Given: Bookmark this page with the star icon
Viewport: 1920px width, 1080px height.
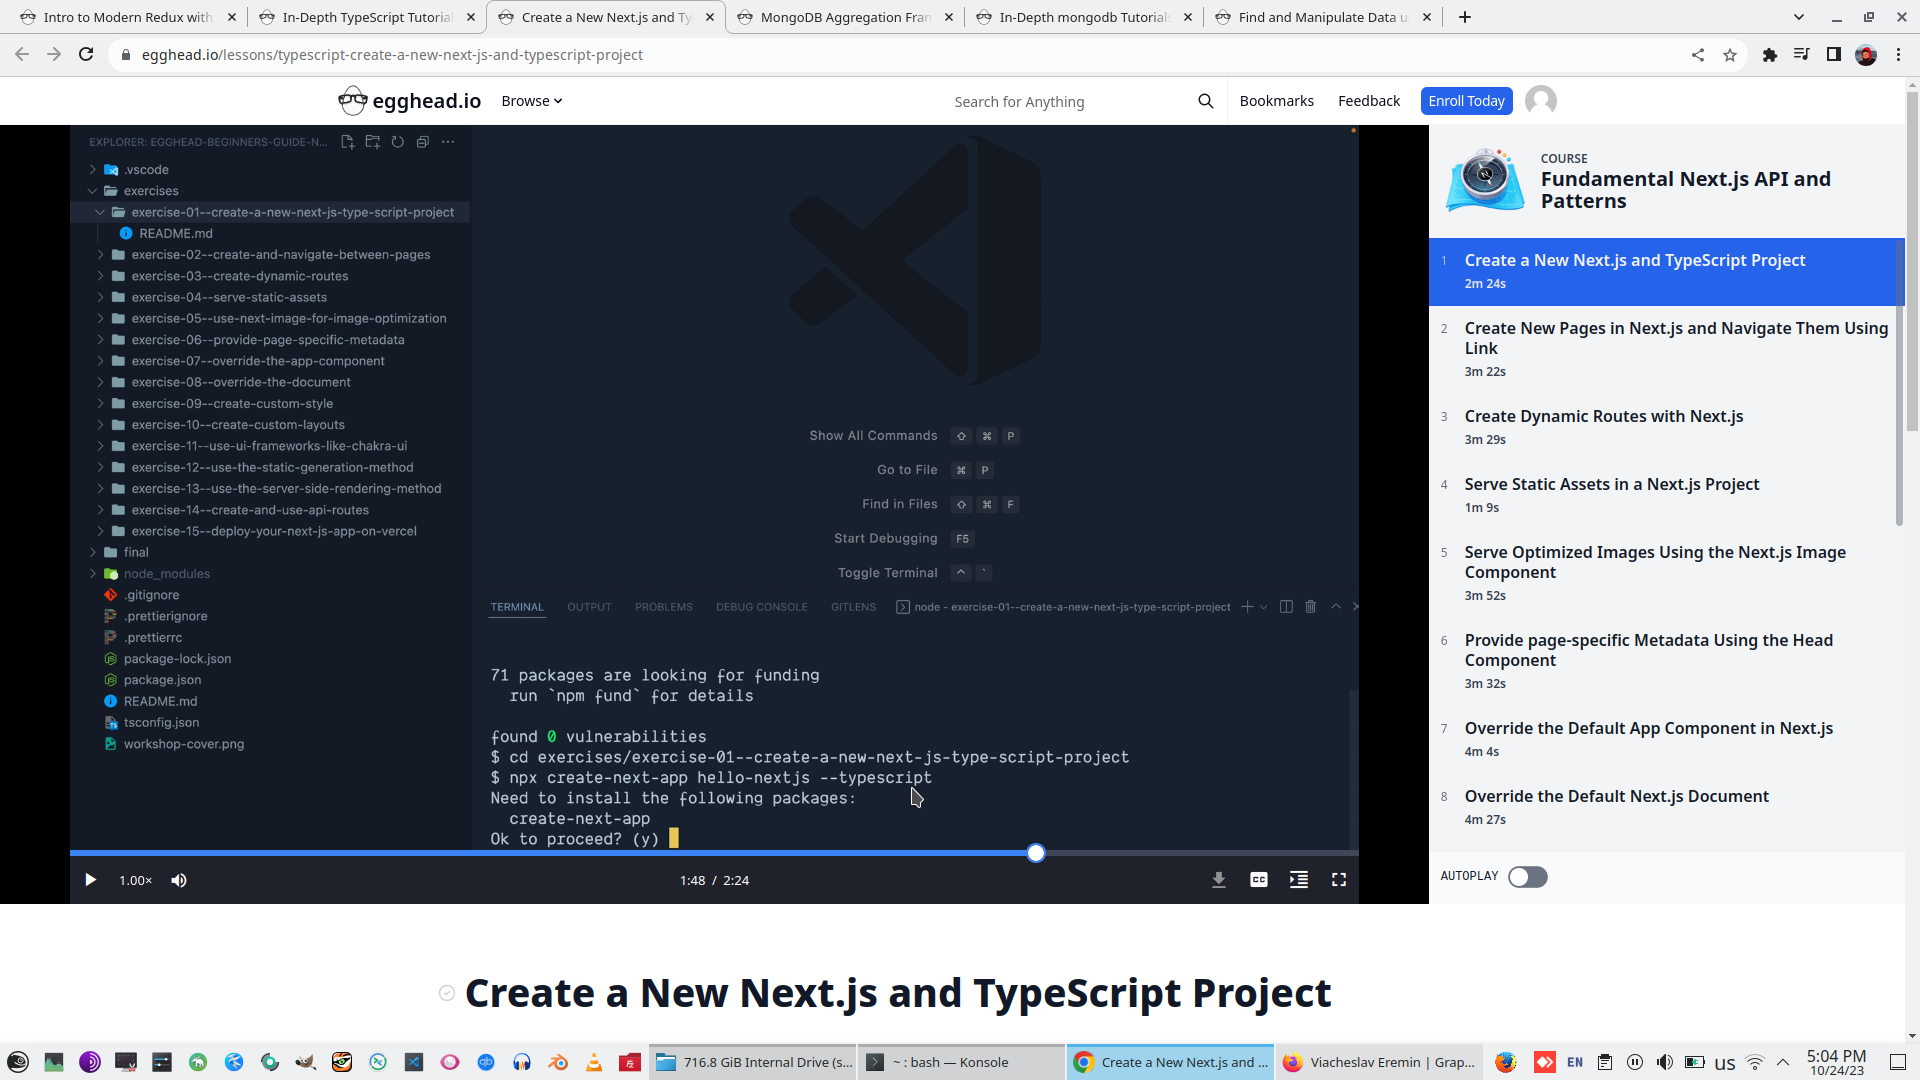Looking at the screenshot, I should coord(1731,55).
